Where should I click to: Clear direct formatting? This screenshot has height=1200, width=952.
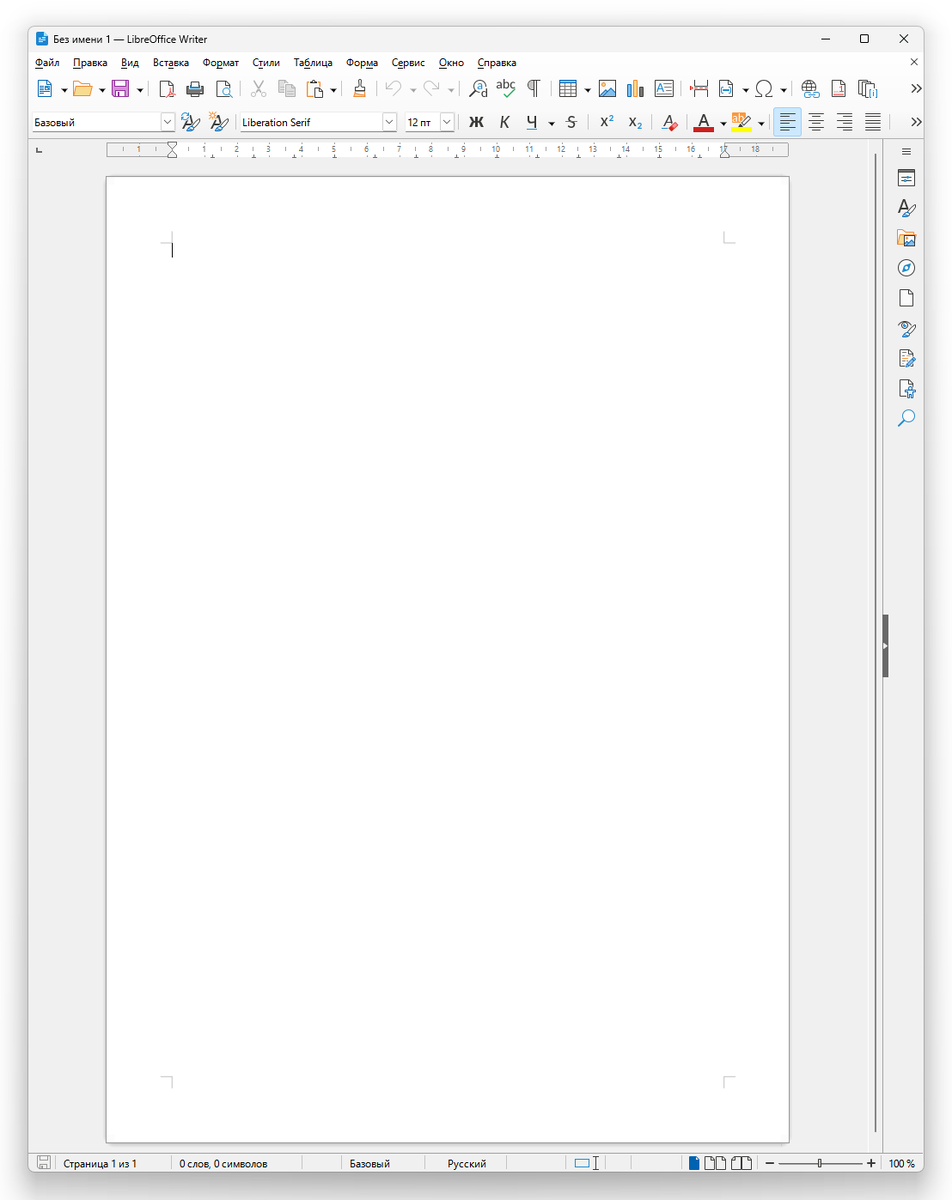(669, 122)
